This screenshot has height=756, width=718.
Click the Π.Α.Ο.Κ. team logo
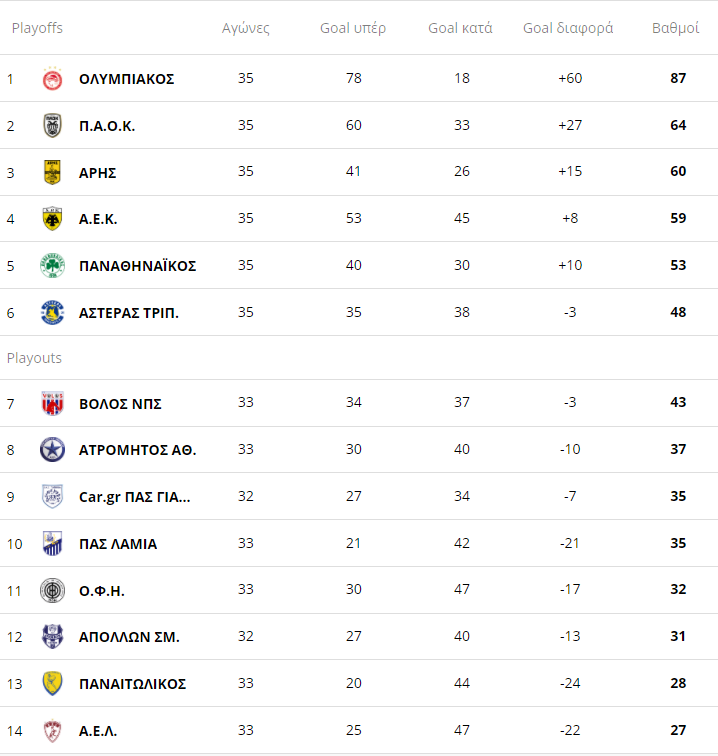(x=52, y=126)
